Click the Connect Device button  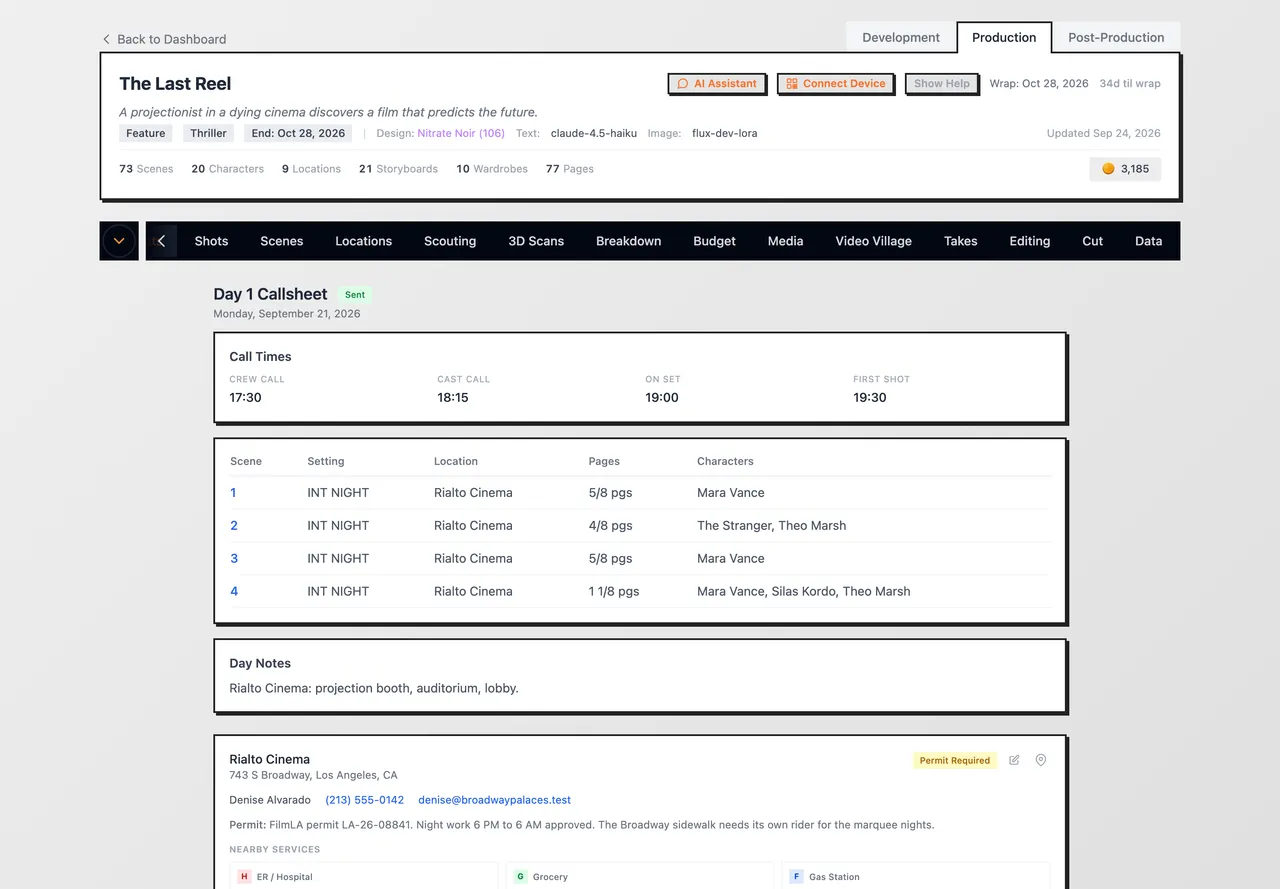pyautogui.click(x=835, y=84)
